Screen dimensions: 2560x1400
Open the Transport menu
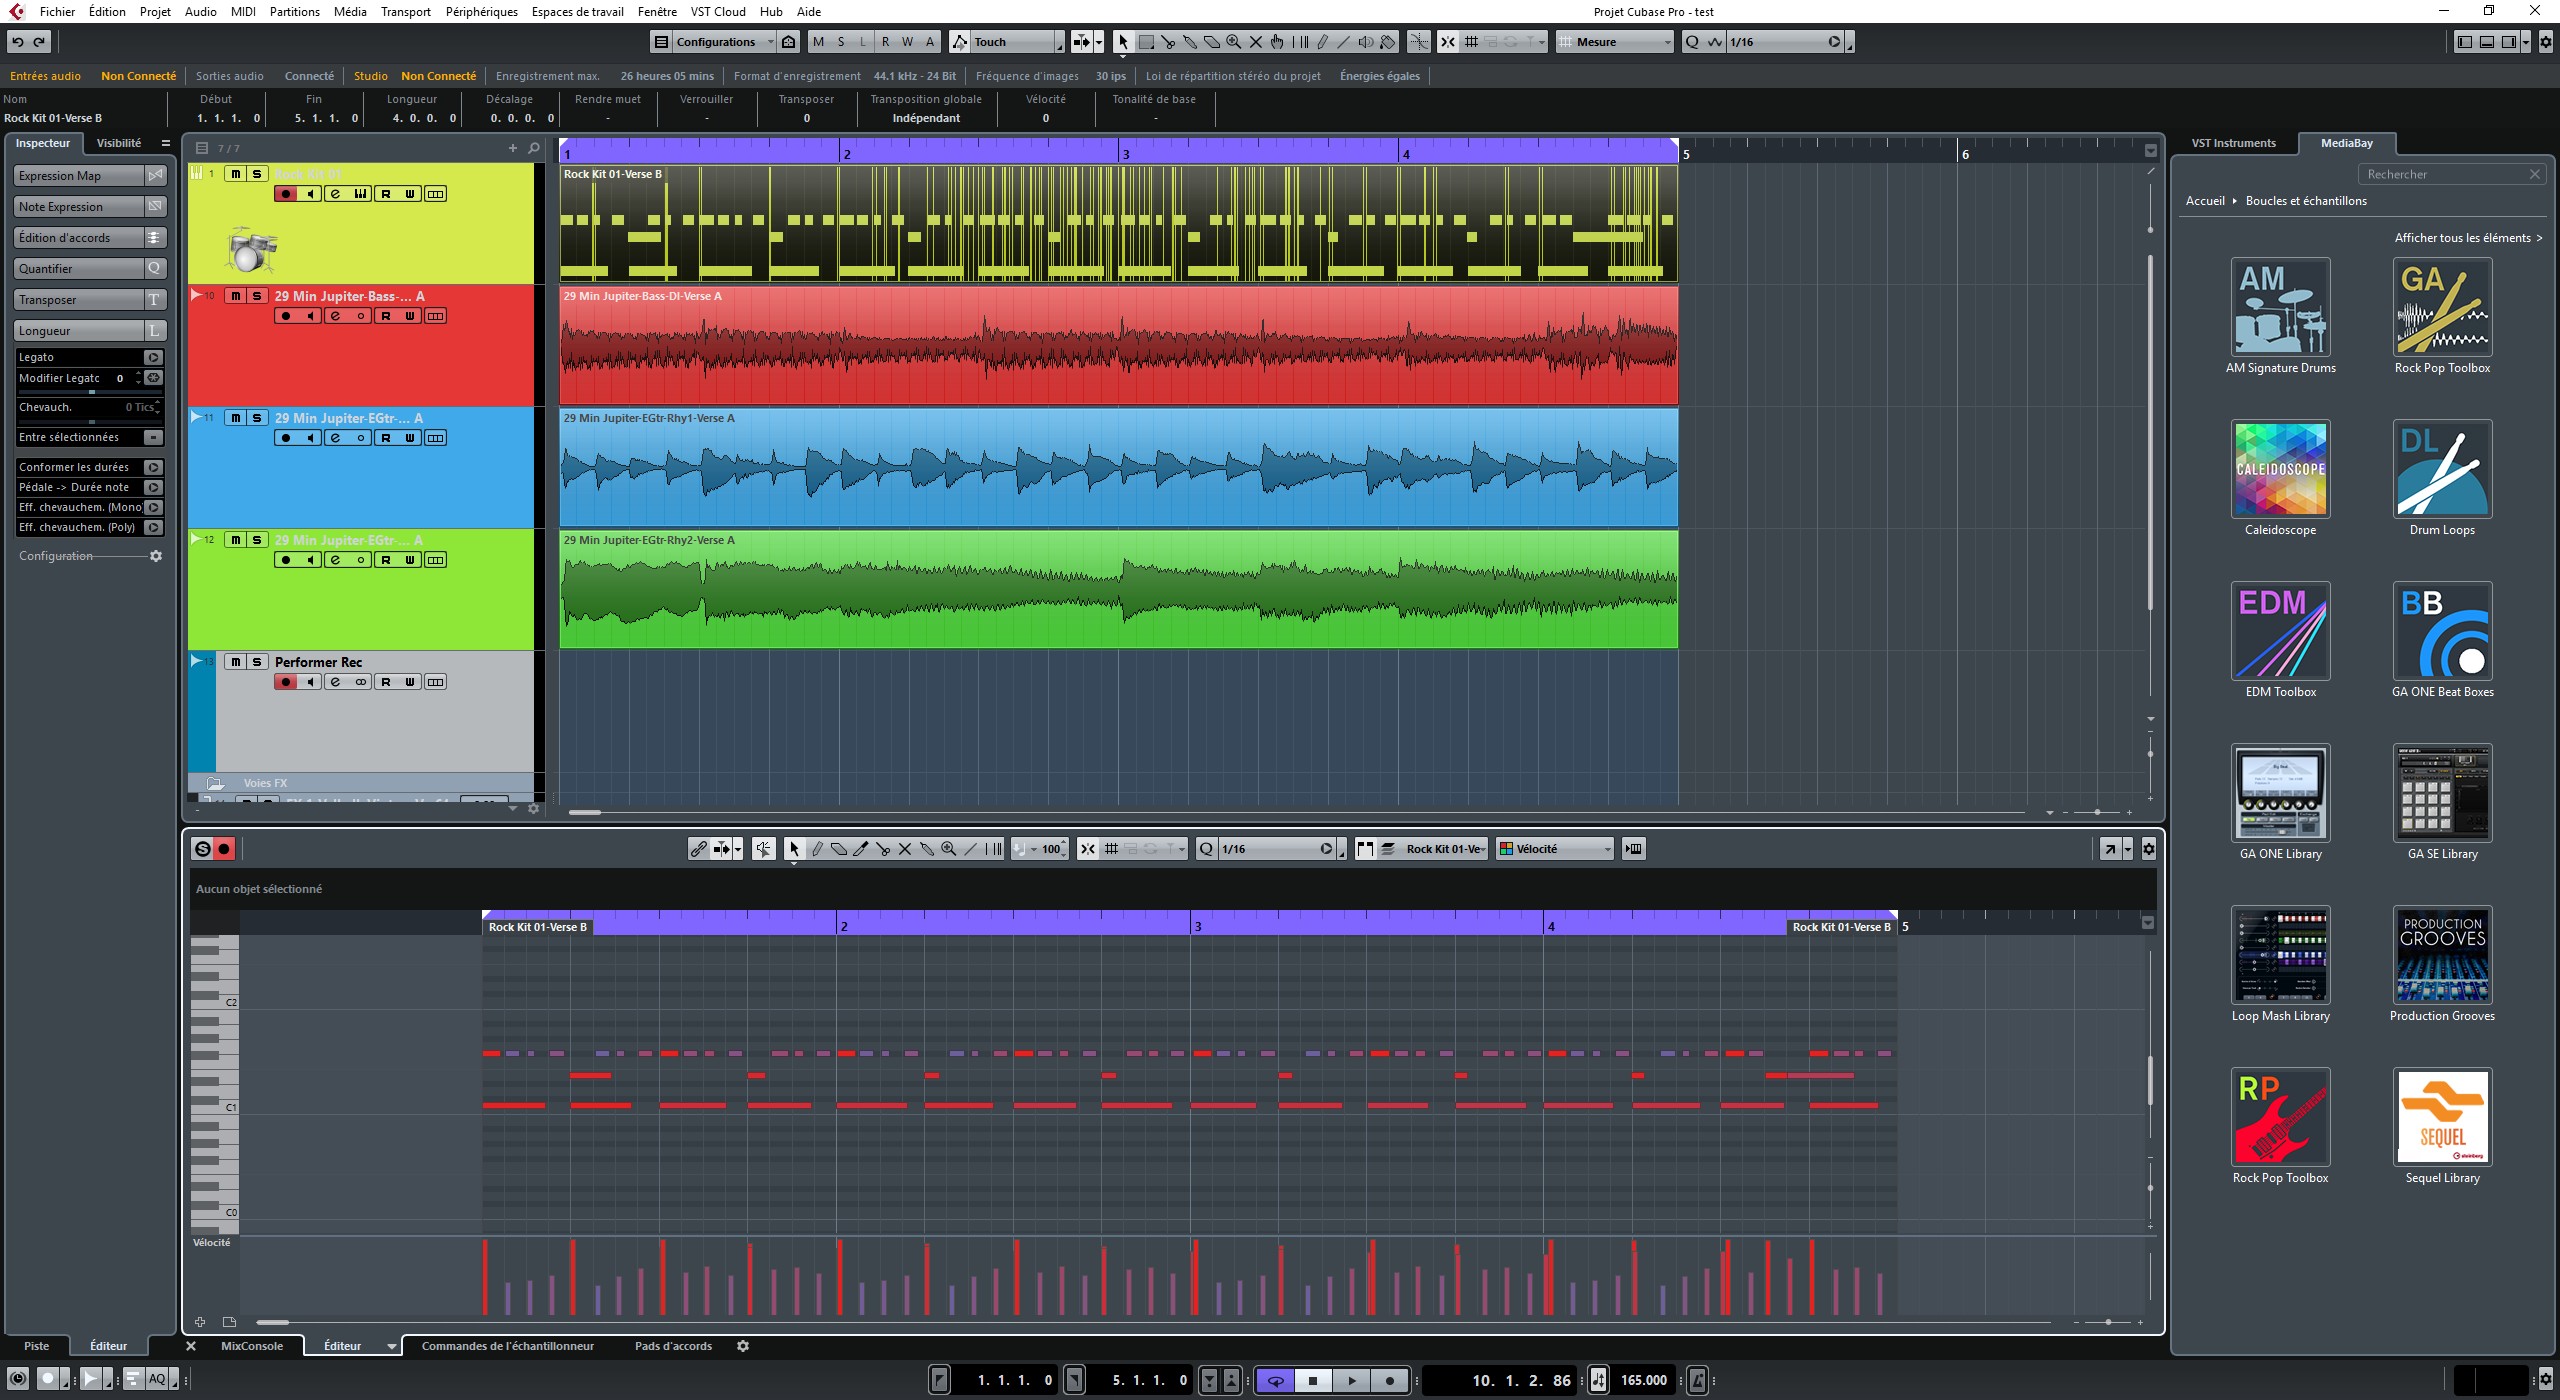click(405, 12)
